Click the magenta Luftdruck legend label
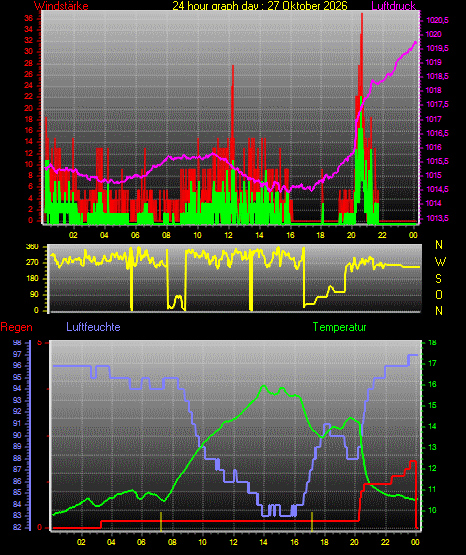Screen dimensions: 466x555 393,6
